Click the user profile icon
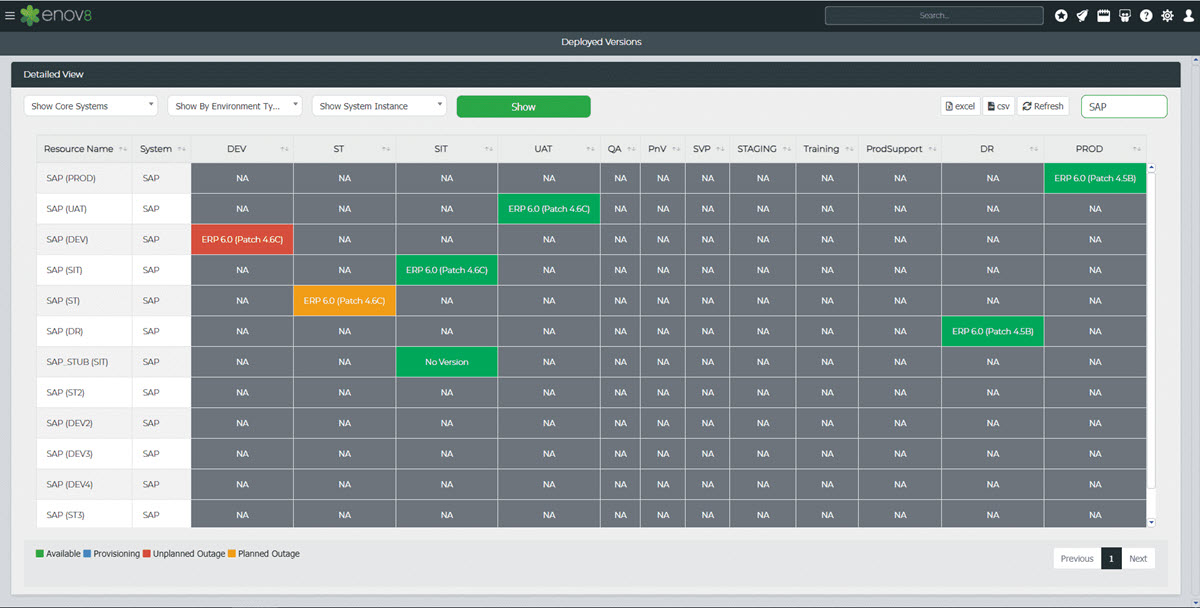This screenshot has width=1200, height=608. click(1187, 16)
